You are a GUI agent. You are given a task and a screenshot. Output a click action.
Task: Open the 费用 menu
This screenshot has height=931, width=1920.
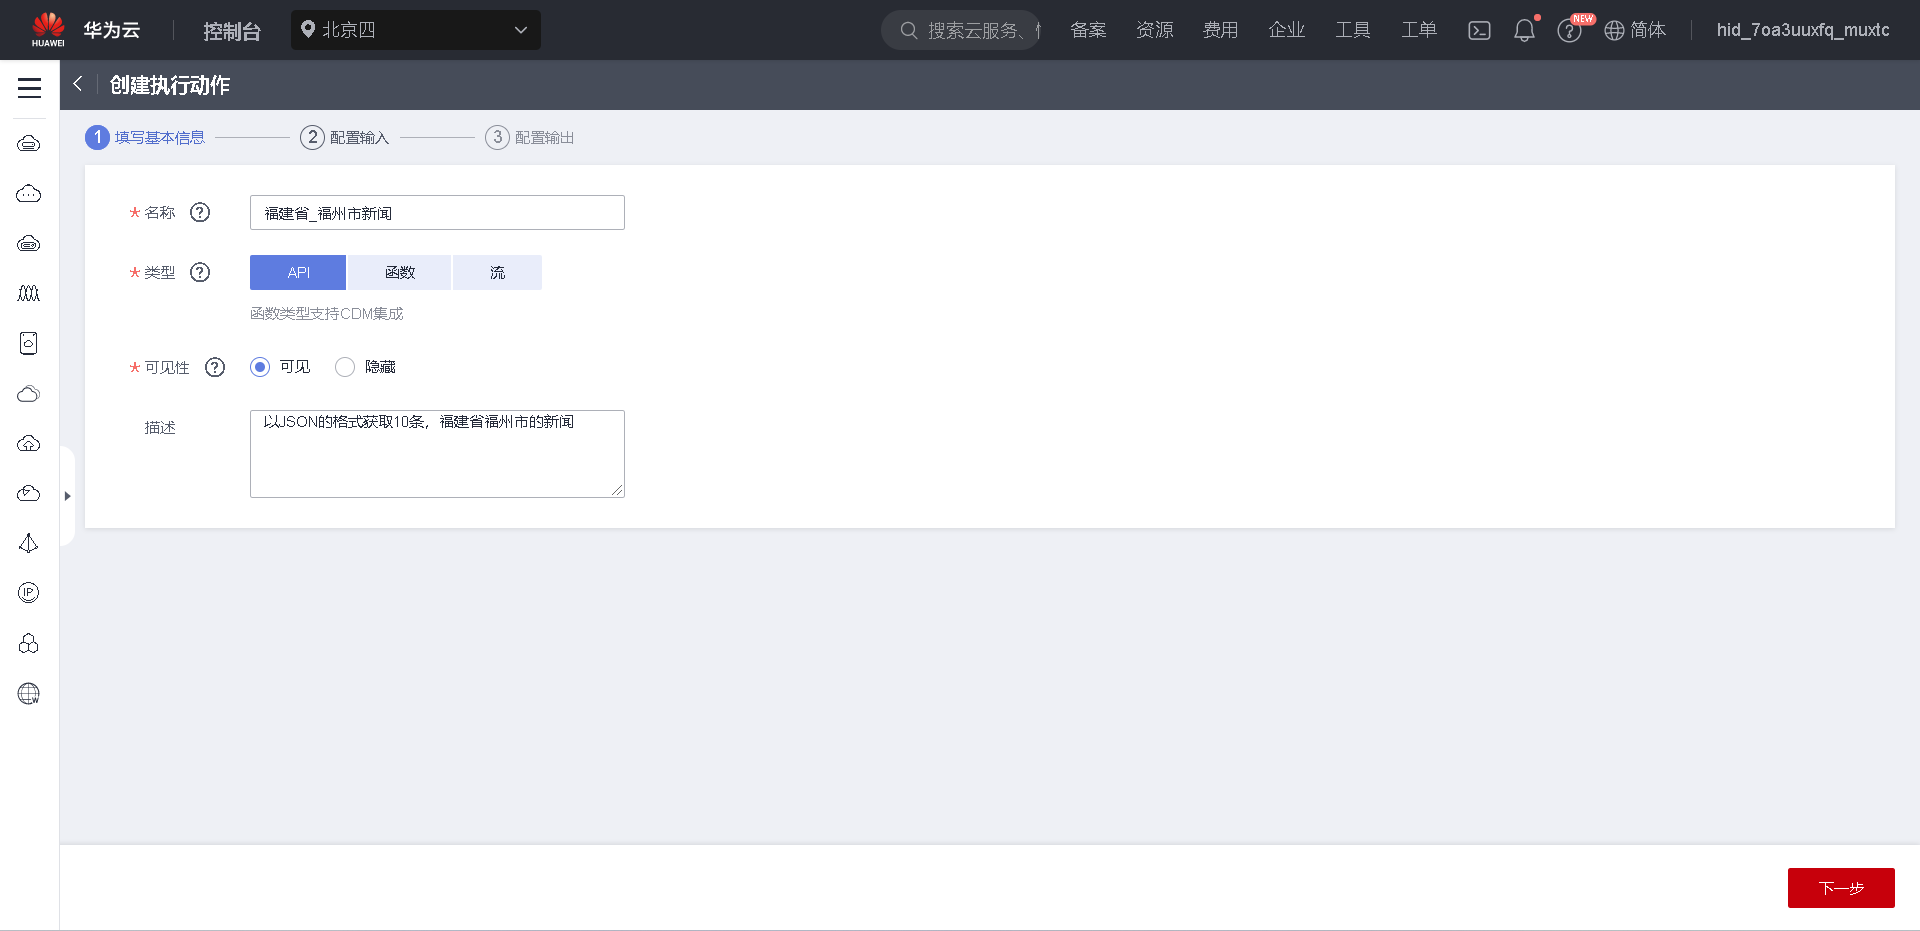pyautogui.click(x=1220, y=30)
